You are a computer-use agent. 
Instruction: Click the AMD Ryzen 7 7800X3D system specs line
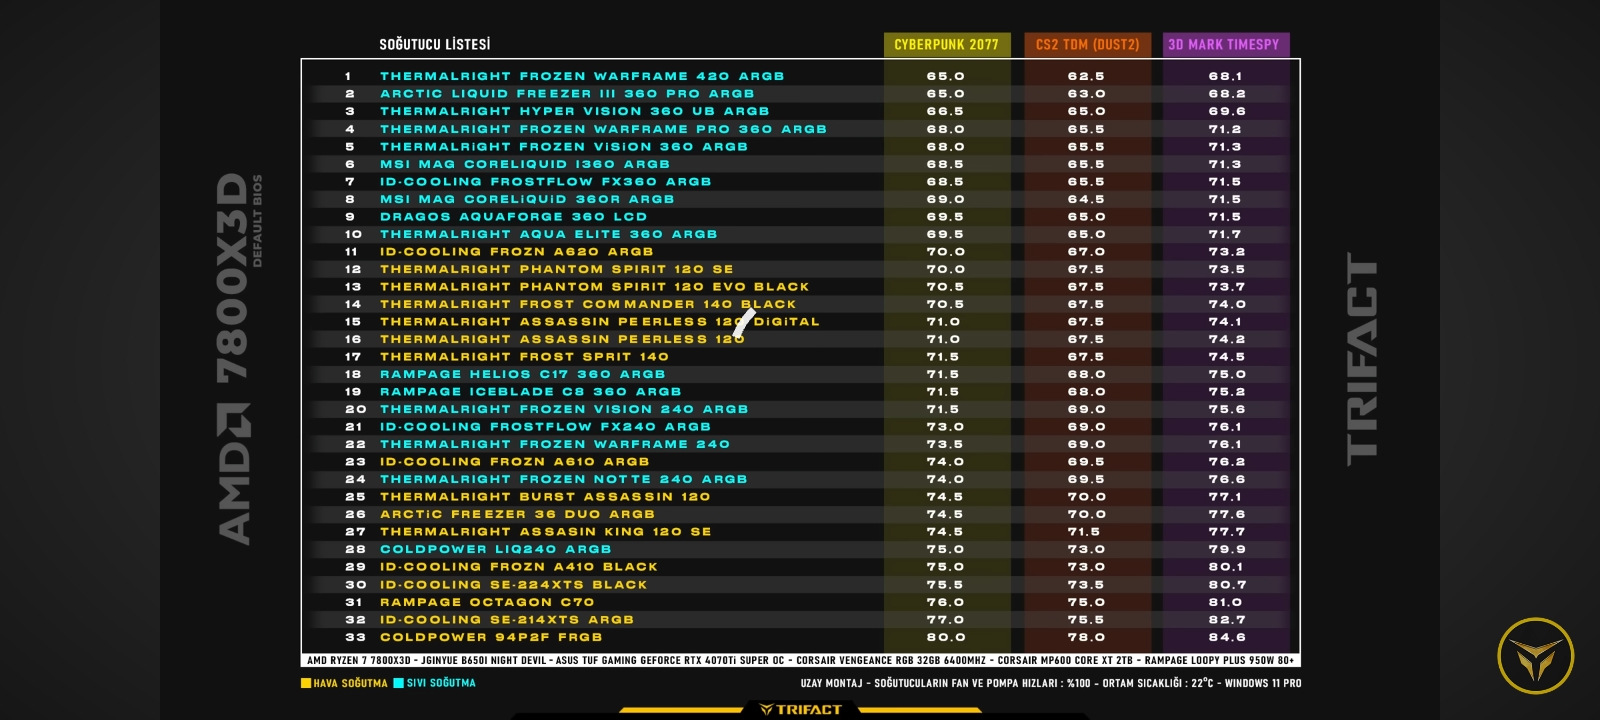[x=800, y=661]
